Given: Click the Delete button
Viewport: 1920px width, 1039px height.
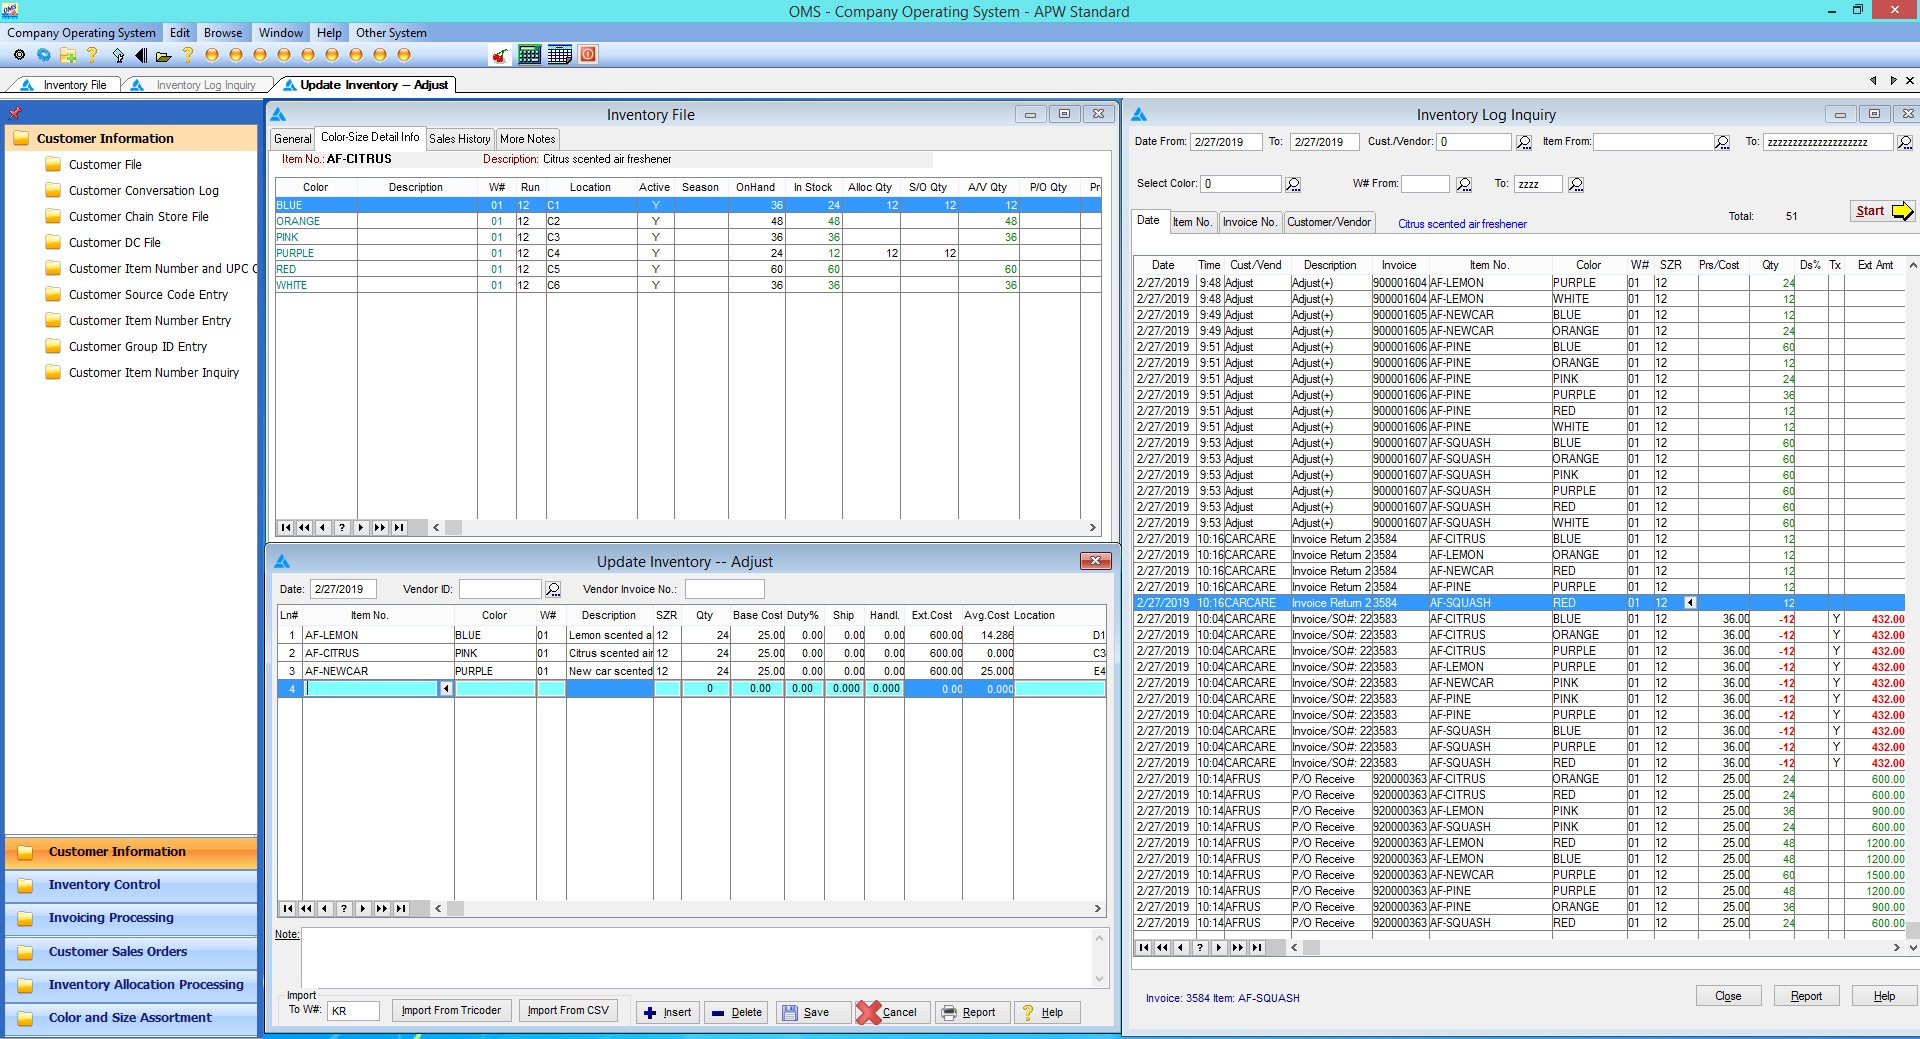Looking at the screenshot, I should 736,1012.
